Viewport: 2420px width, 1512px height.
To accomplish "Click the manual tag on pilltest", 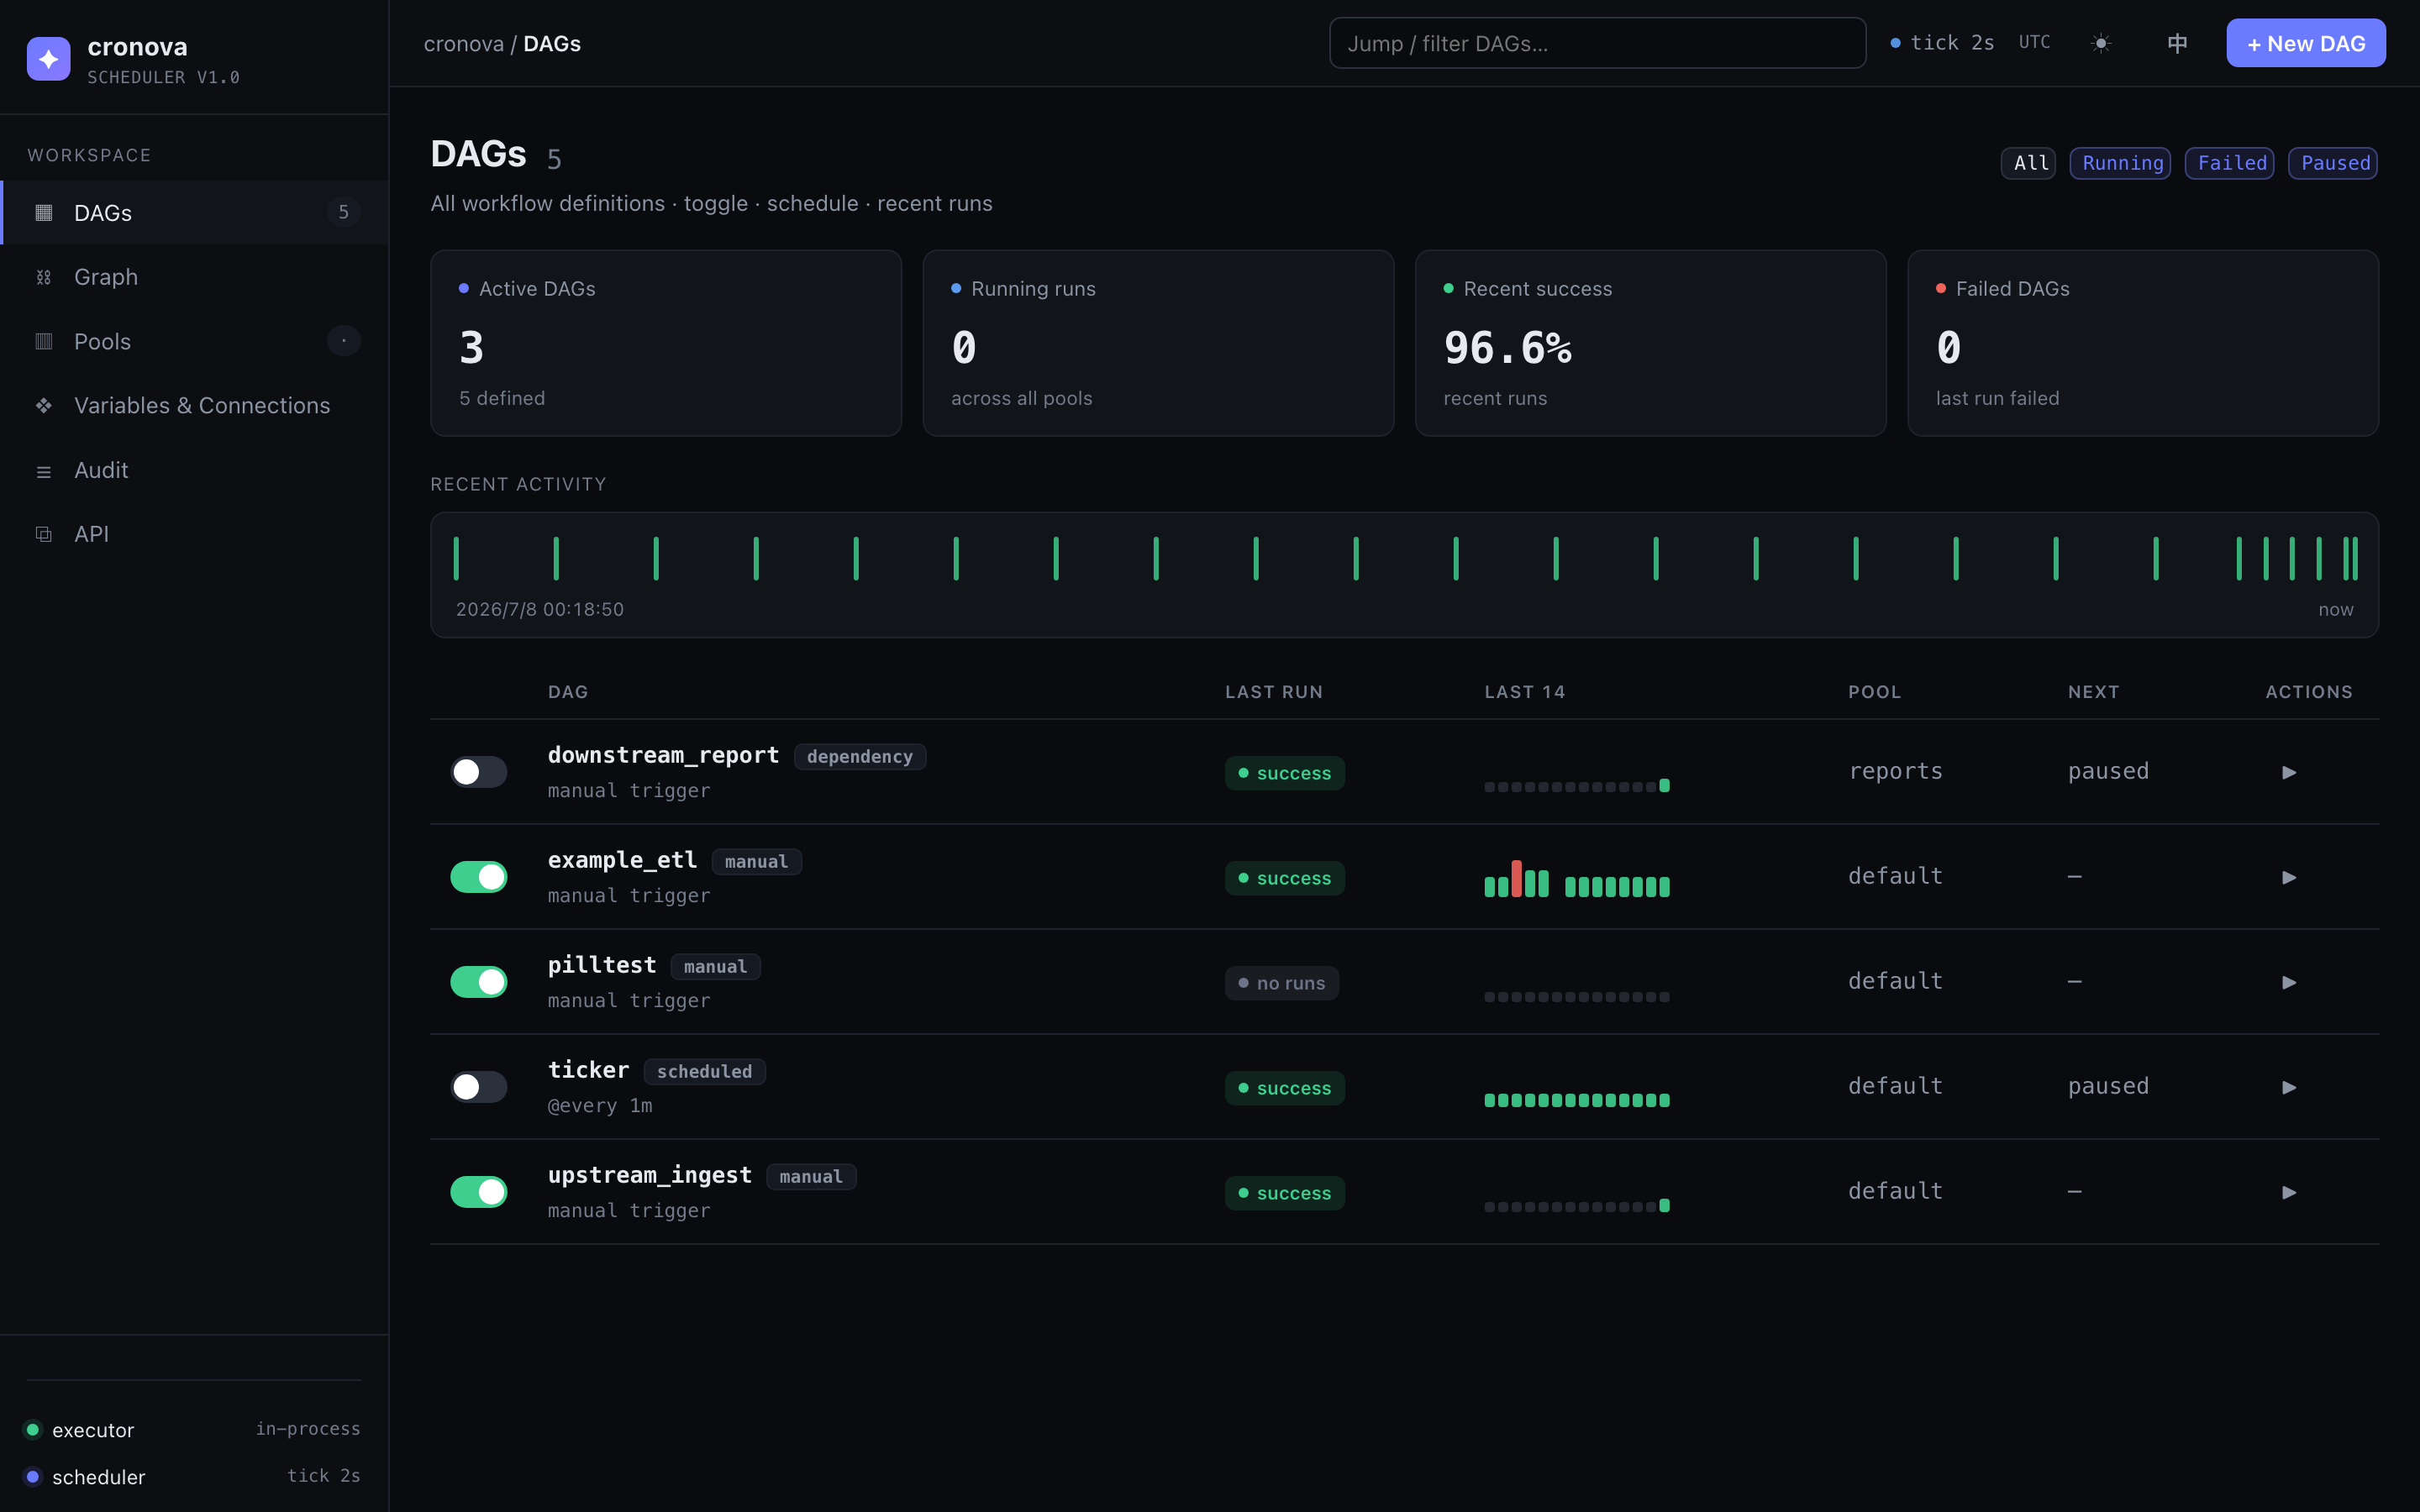I will click(x=716, y=967).
